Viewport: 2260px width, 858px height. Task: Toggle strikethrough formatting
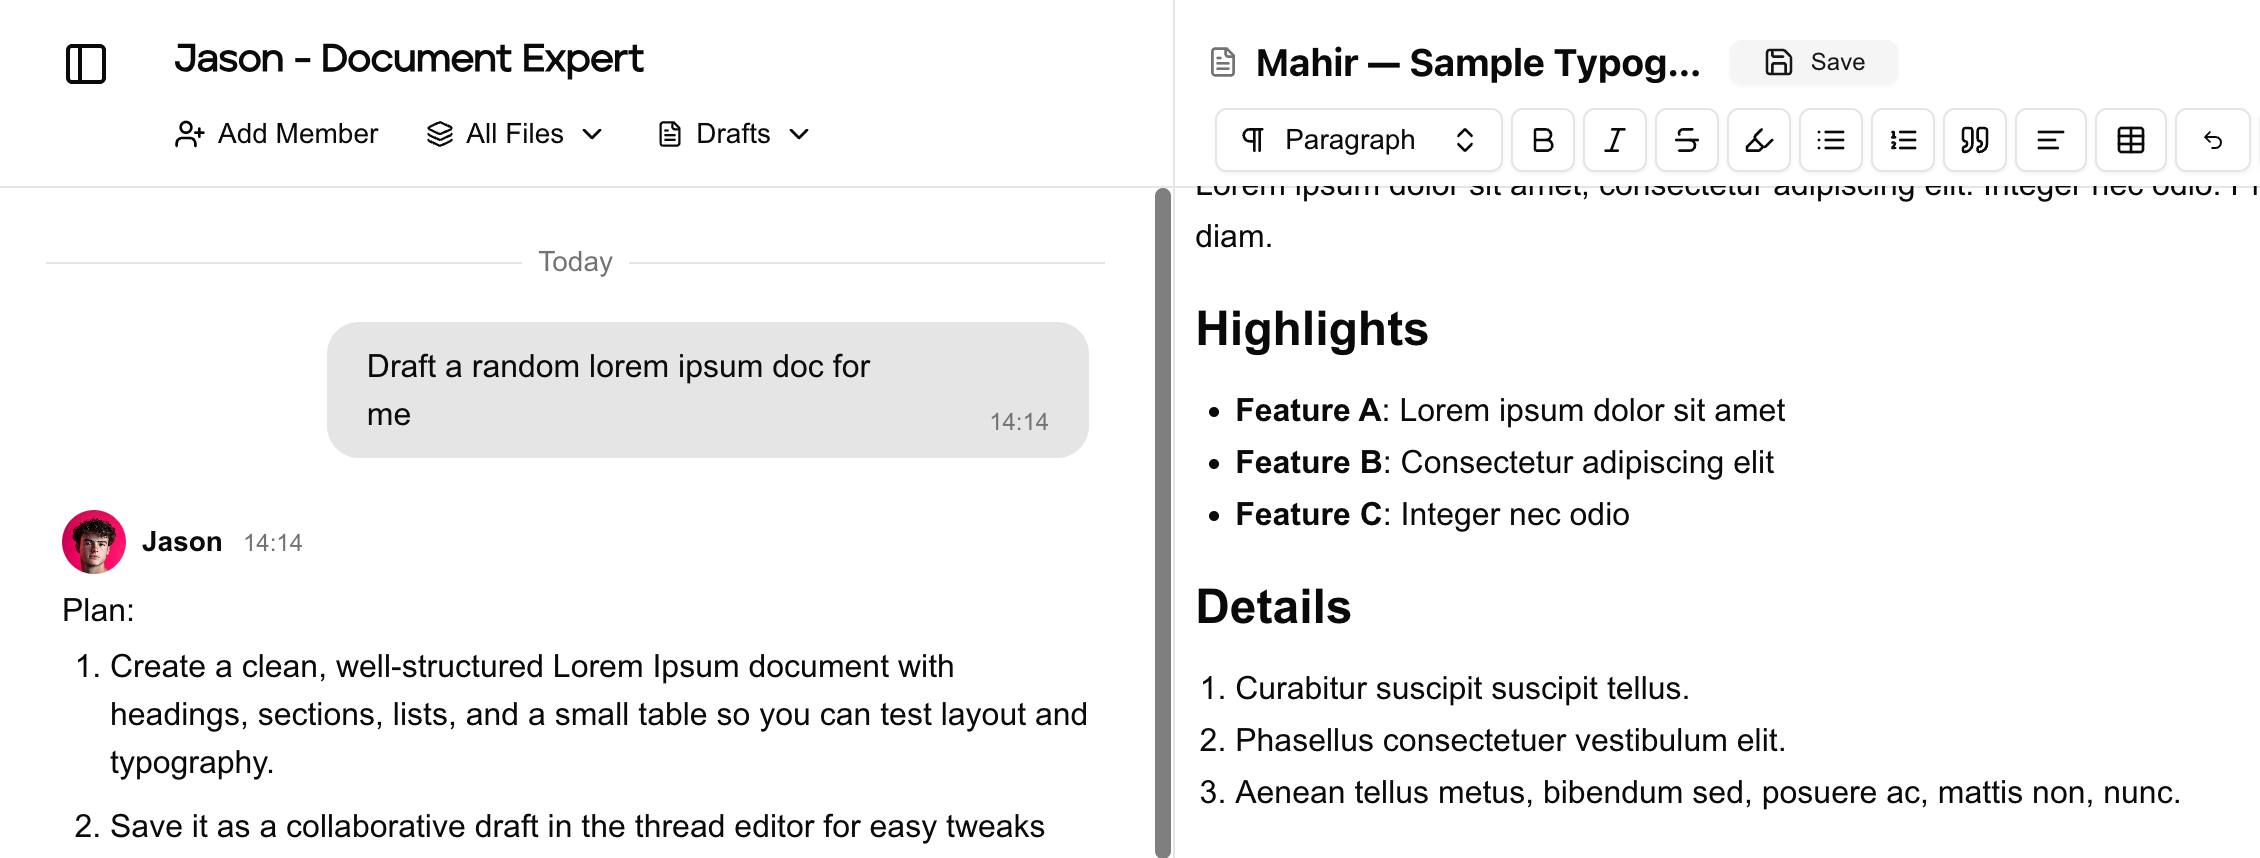click(x=1687, y=140)
